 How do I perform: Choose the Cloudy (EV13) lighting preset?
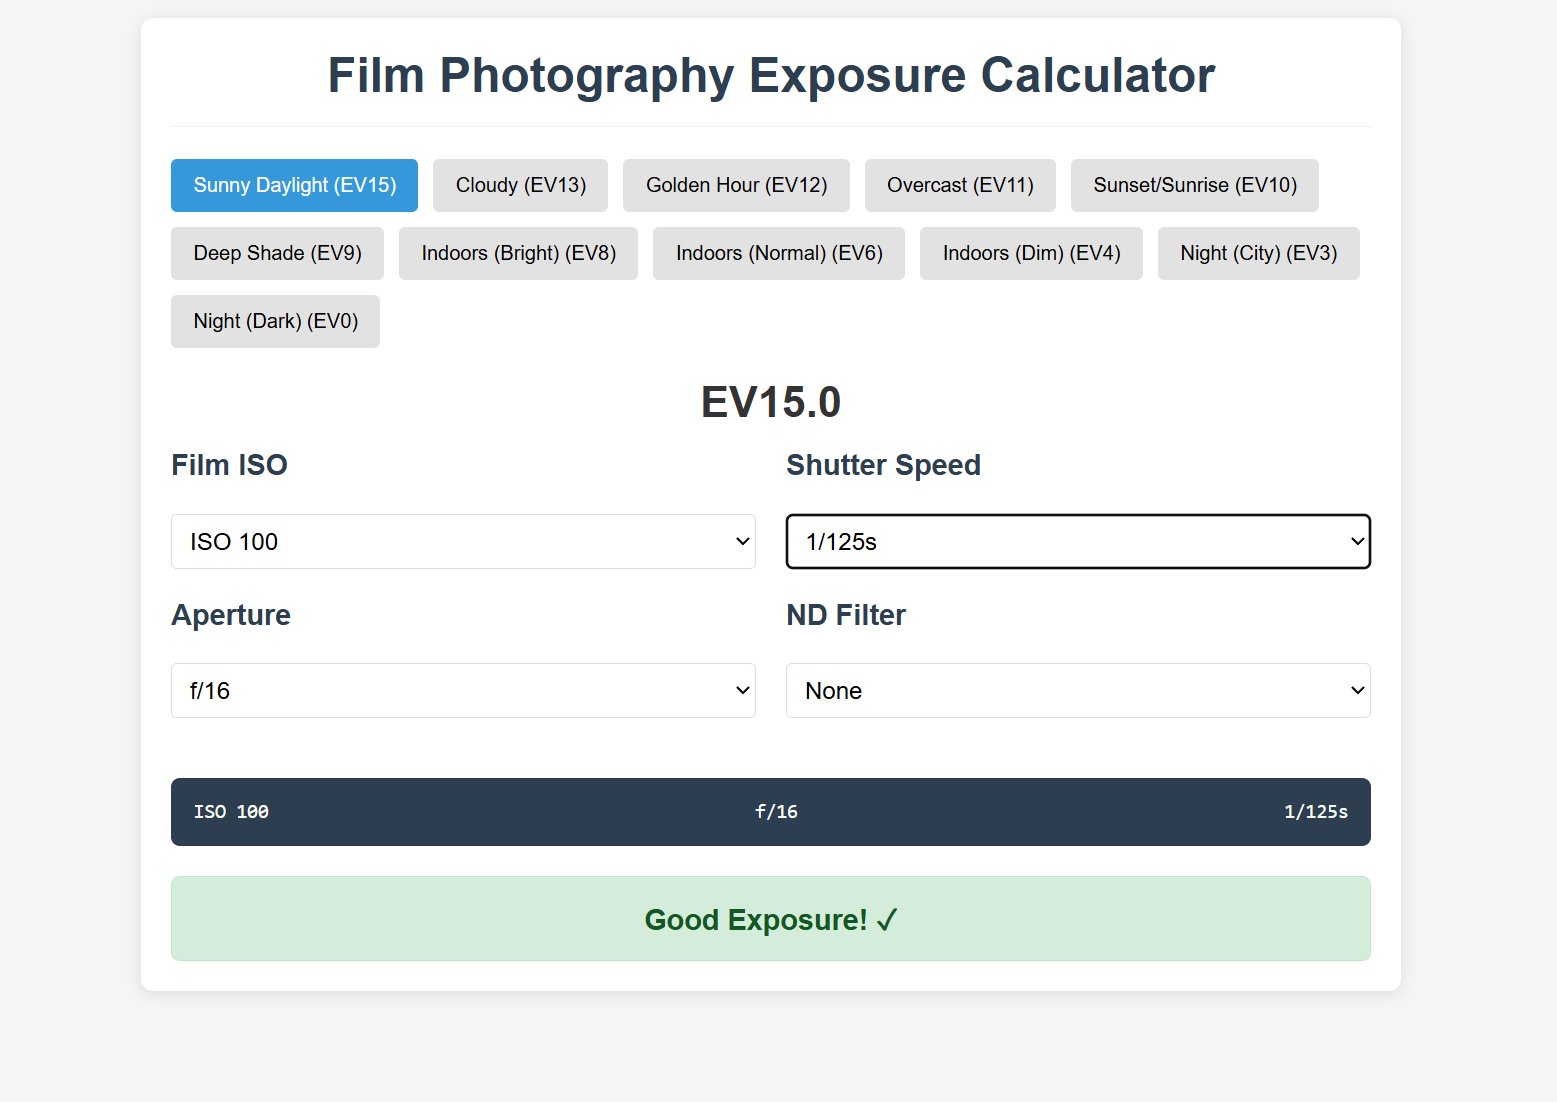pyautogui.click(x=520, y=185)
